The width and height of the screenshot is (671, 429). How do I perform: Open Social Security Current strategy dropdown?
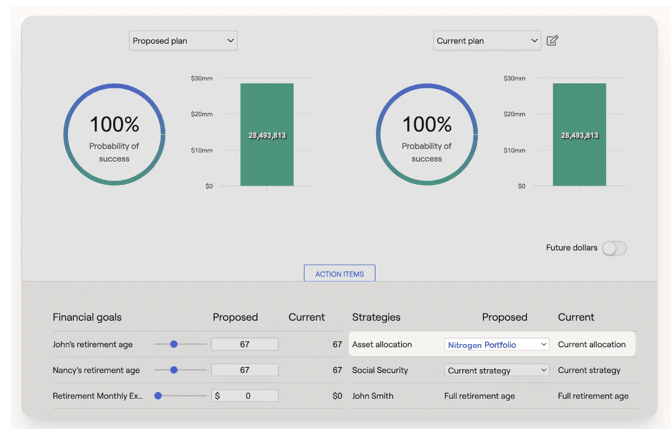497,371
